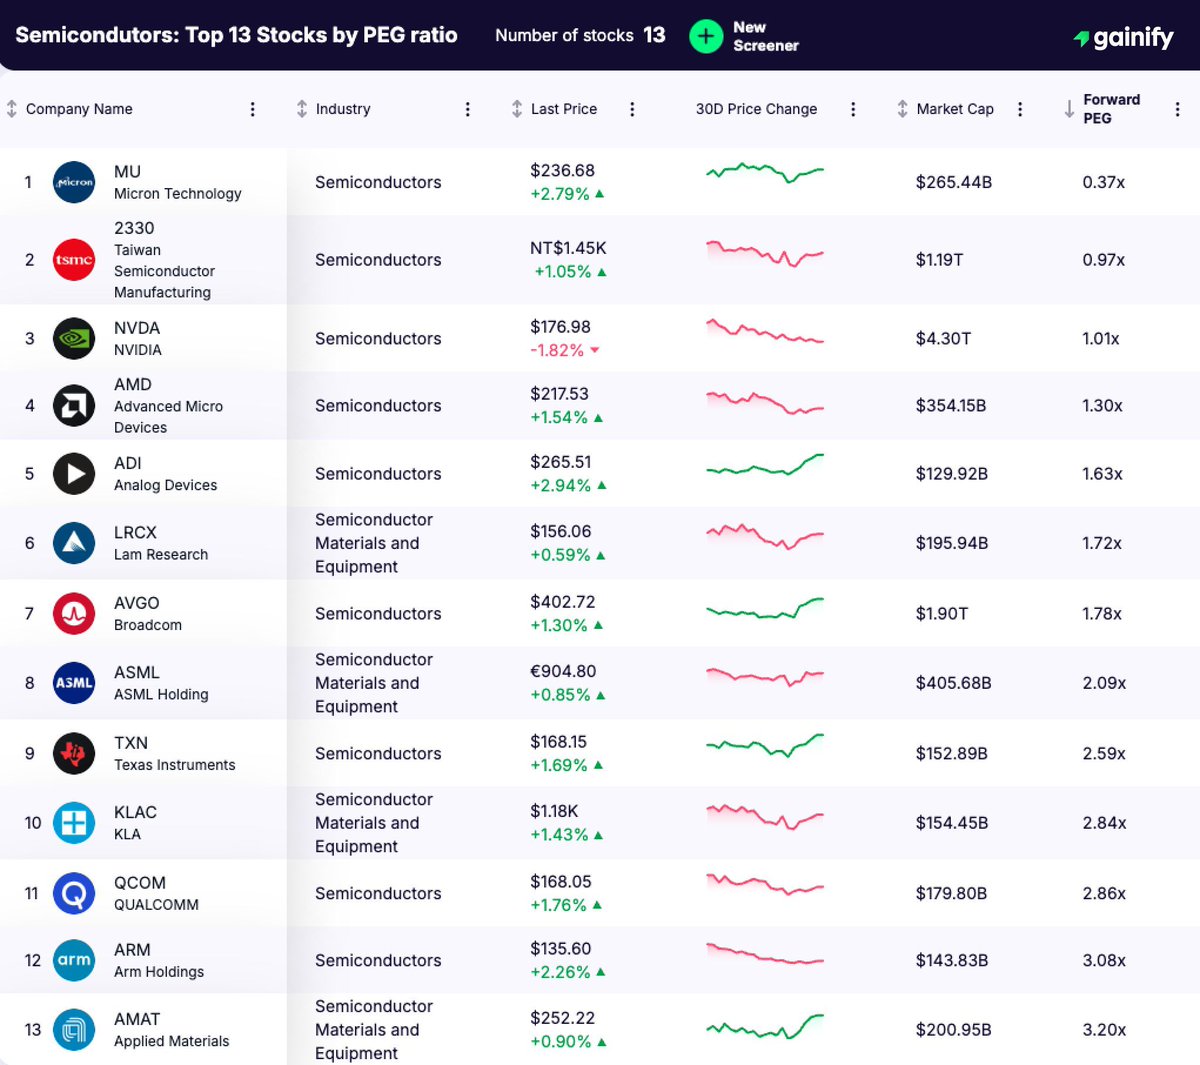1200x1065 pixels.
Task: Click the QUALCOMM logo icon
Action: pyautogui.click(x=73, y=893)
